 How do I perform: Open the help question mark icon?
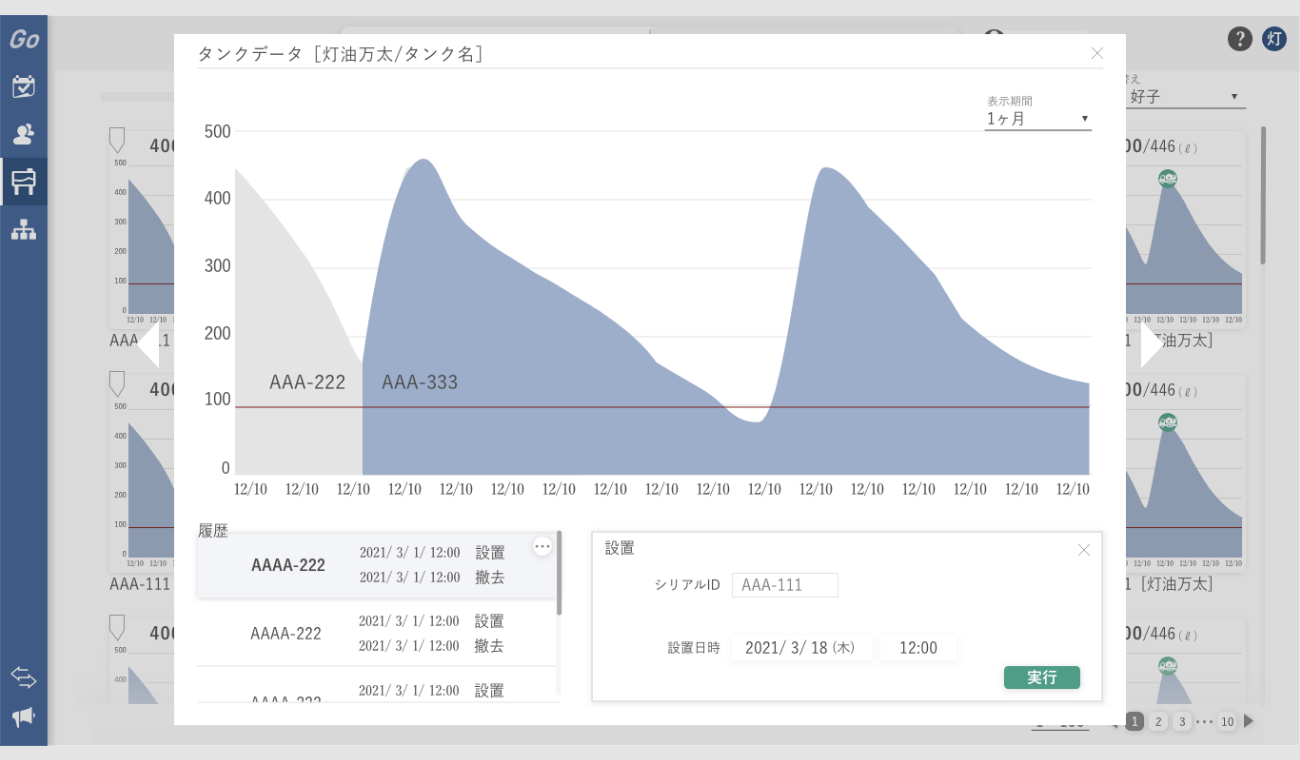point(1240,39)
